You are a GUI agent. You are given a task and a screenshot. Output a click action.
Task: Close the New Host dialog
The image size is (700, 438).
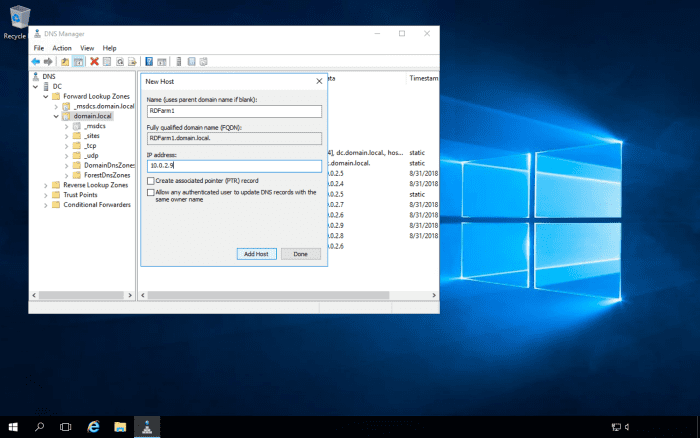click(x=319, y=81)
